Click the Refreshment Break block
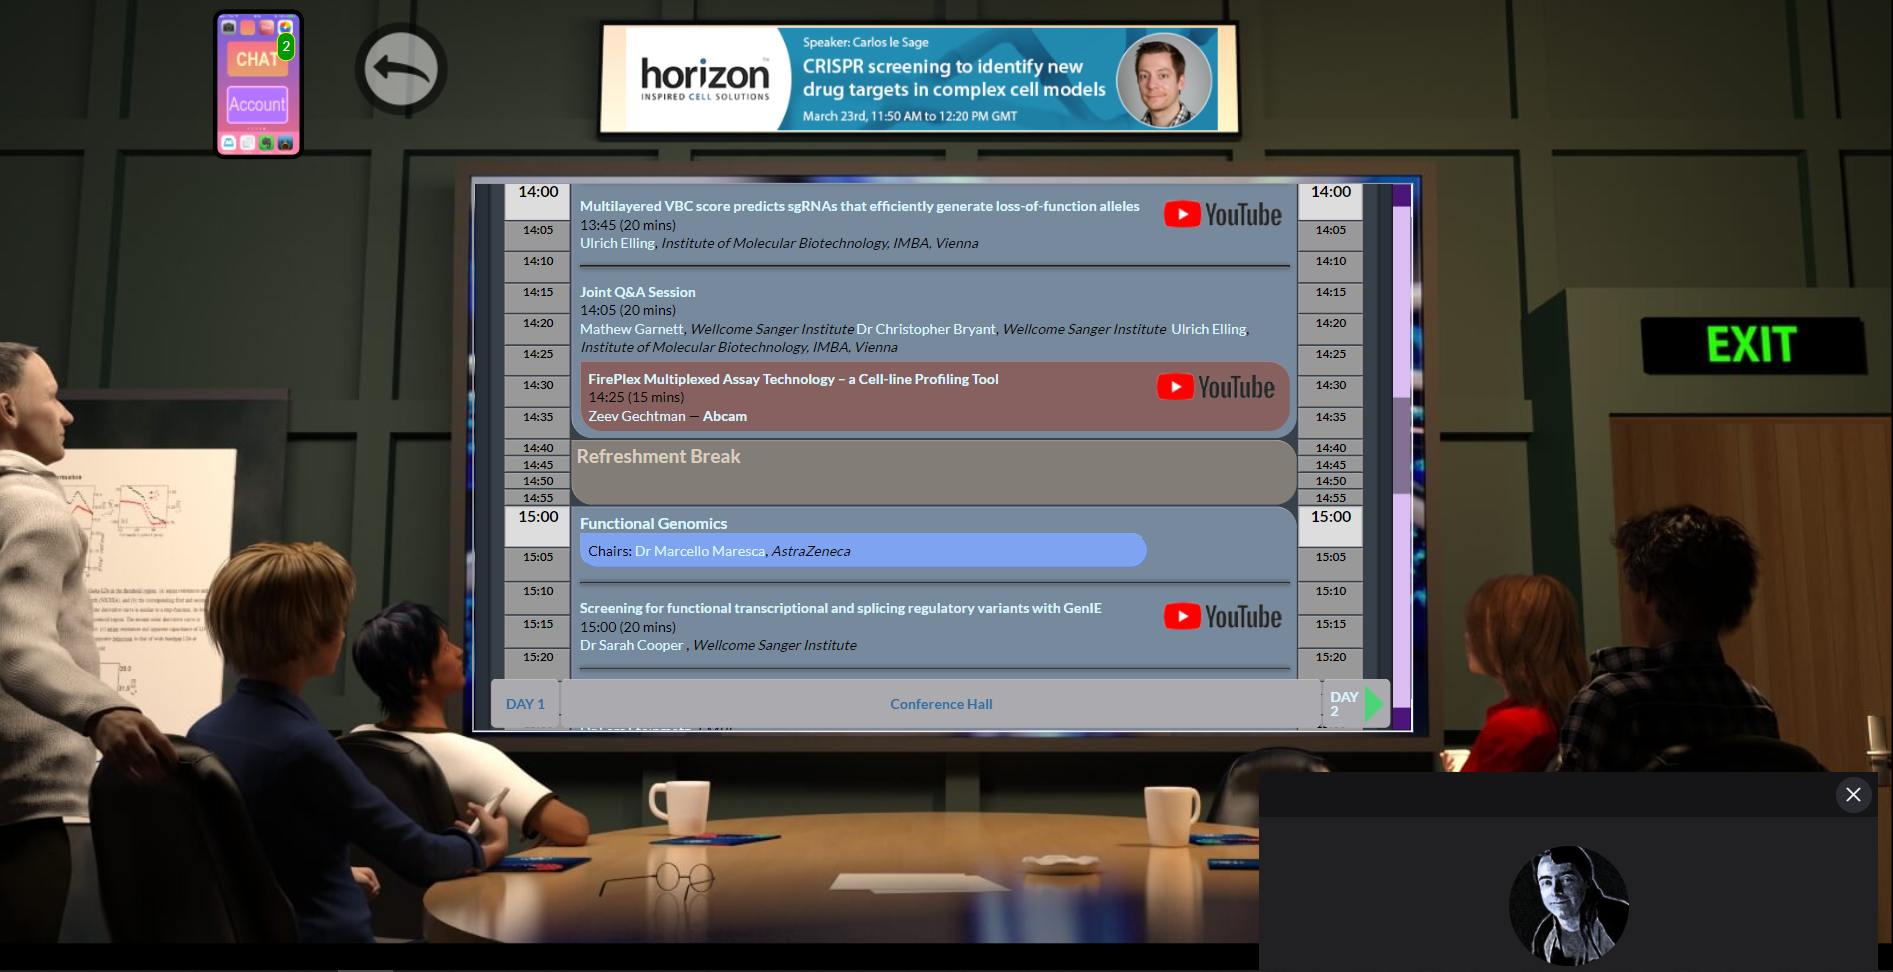 [x=933, y=472]
